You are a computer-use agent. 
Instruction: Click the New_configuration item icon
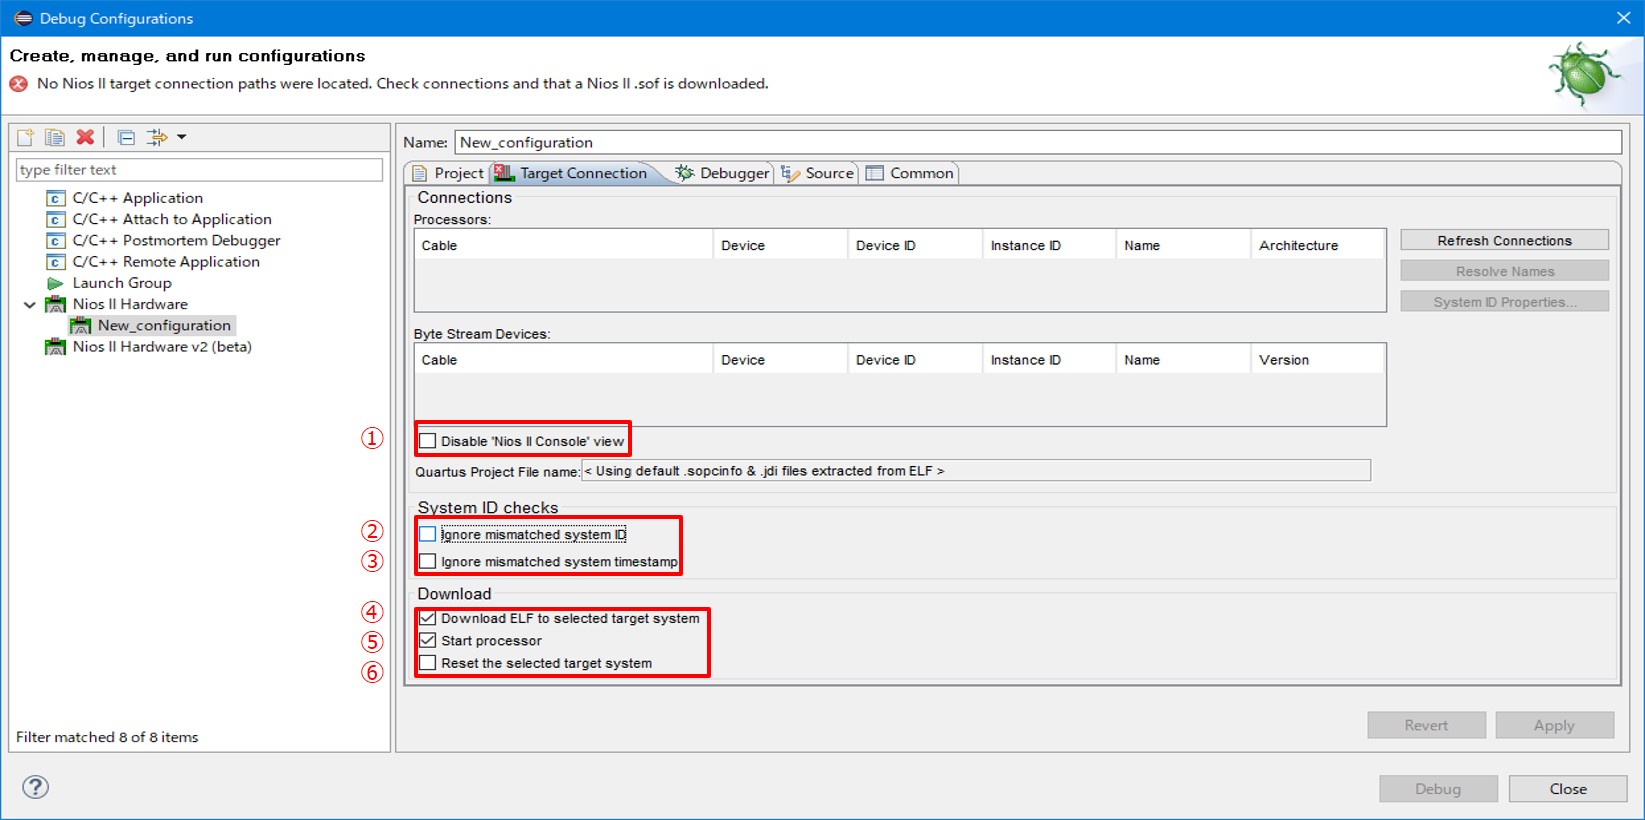(81, 325)
